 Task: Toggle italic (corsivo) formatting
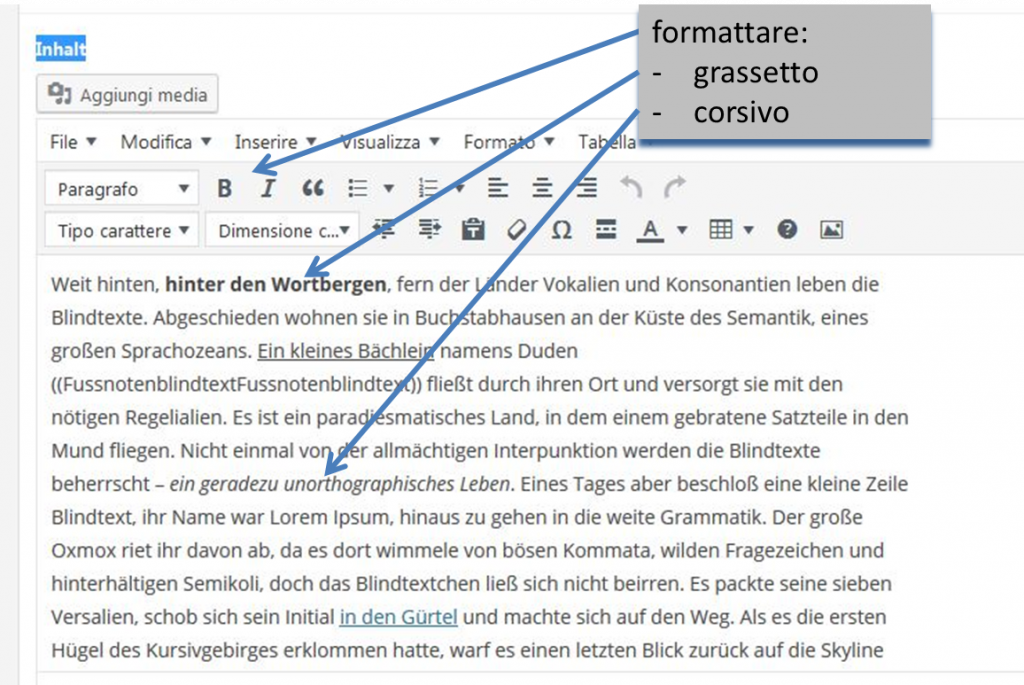267,188
